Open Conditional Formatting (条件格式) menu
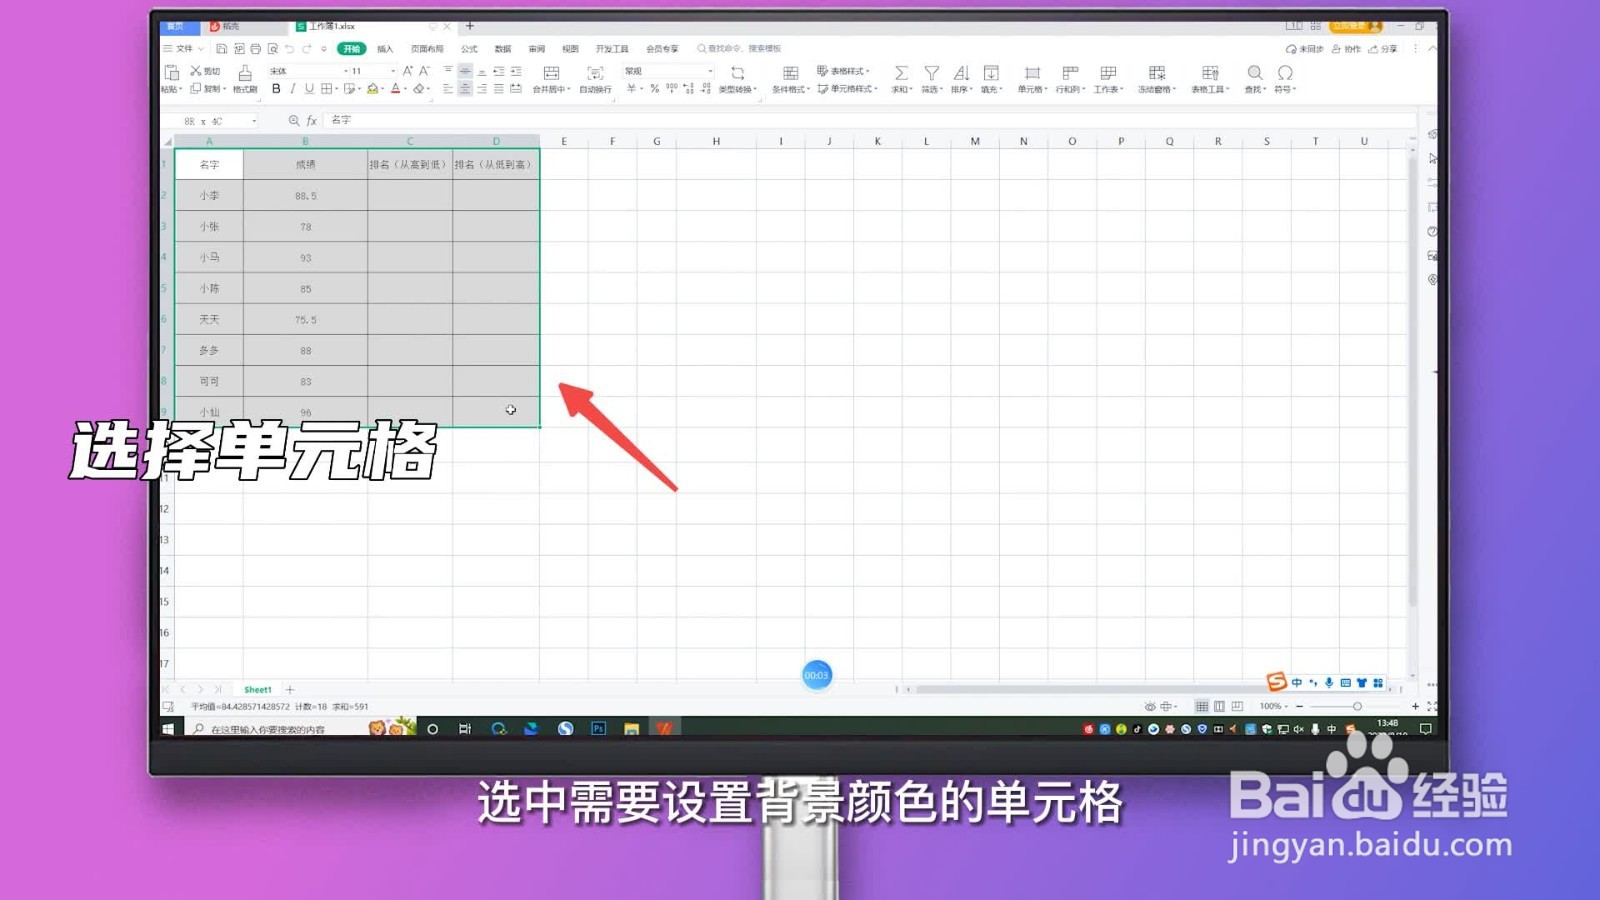 point(790,79)
